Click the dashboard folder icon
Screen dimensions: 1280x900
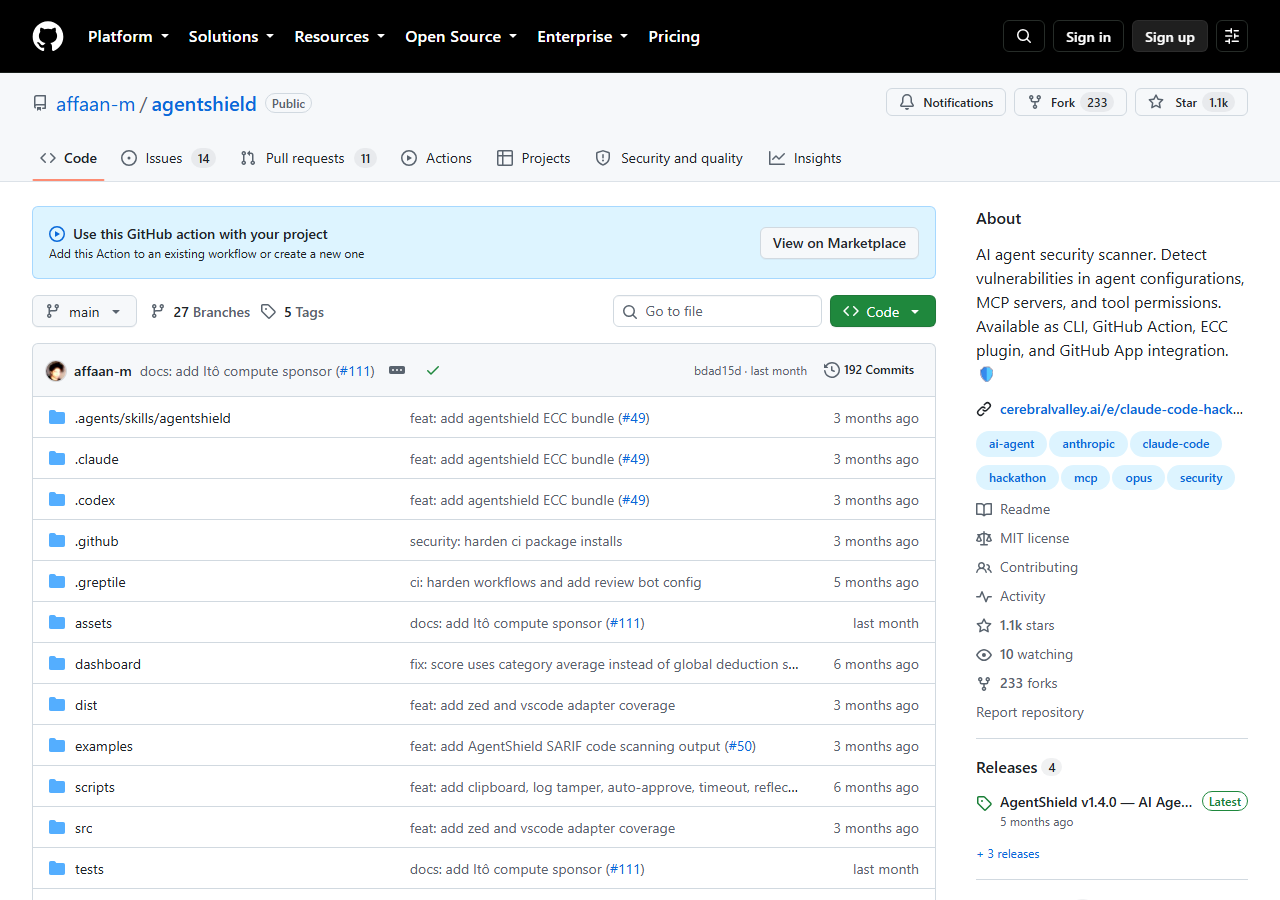[57, 664]
